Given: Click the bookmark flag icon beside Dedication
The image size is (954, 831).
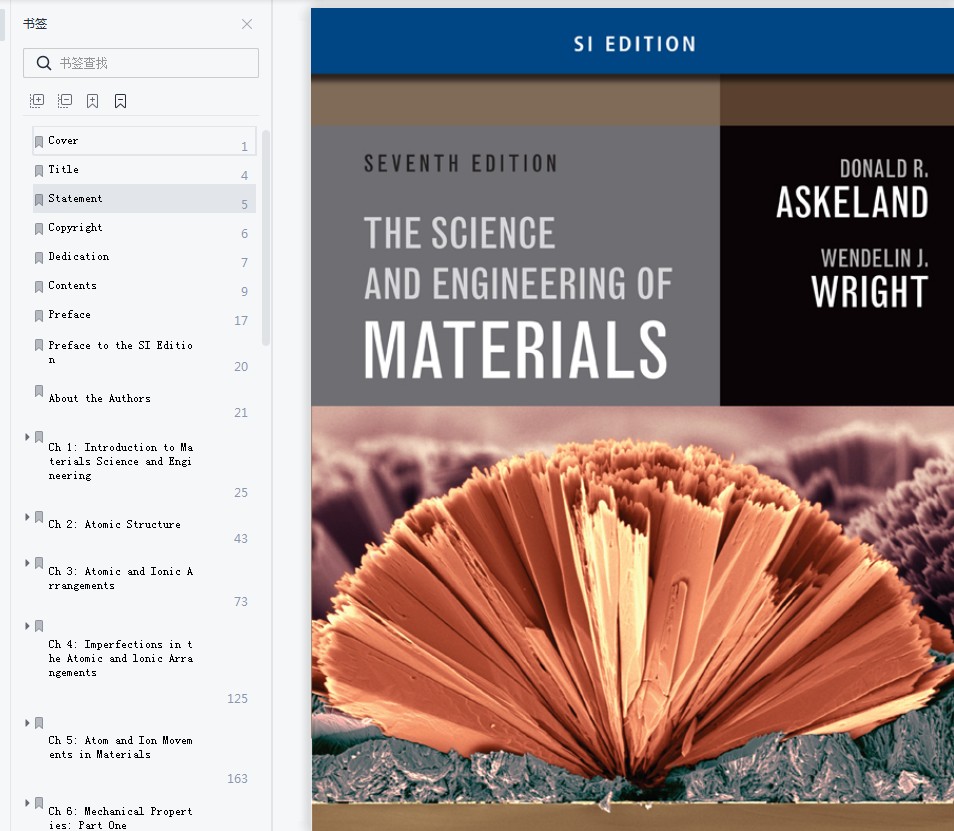Looking at the screenshot, I should pos(39,257).
